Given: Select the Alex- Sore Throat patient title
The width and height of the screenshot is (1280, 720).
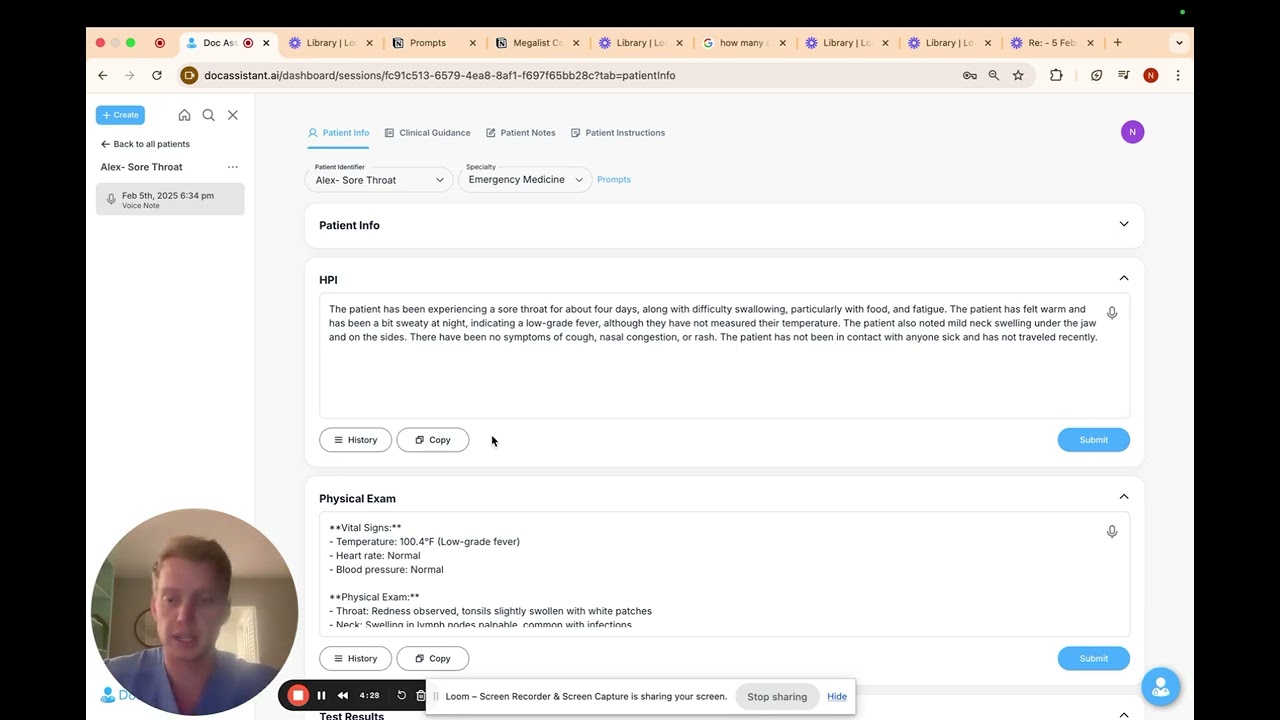Looking at the screenshot, I should (141, 167).
